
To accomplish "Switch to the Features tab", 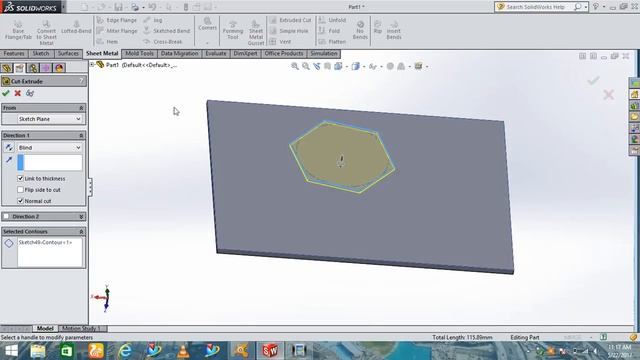I will click(14, 53).
